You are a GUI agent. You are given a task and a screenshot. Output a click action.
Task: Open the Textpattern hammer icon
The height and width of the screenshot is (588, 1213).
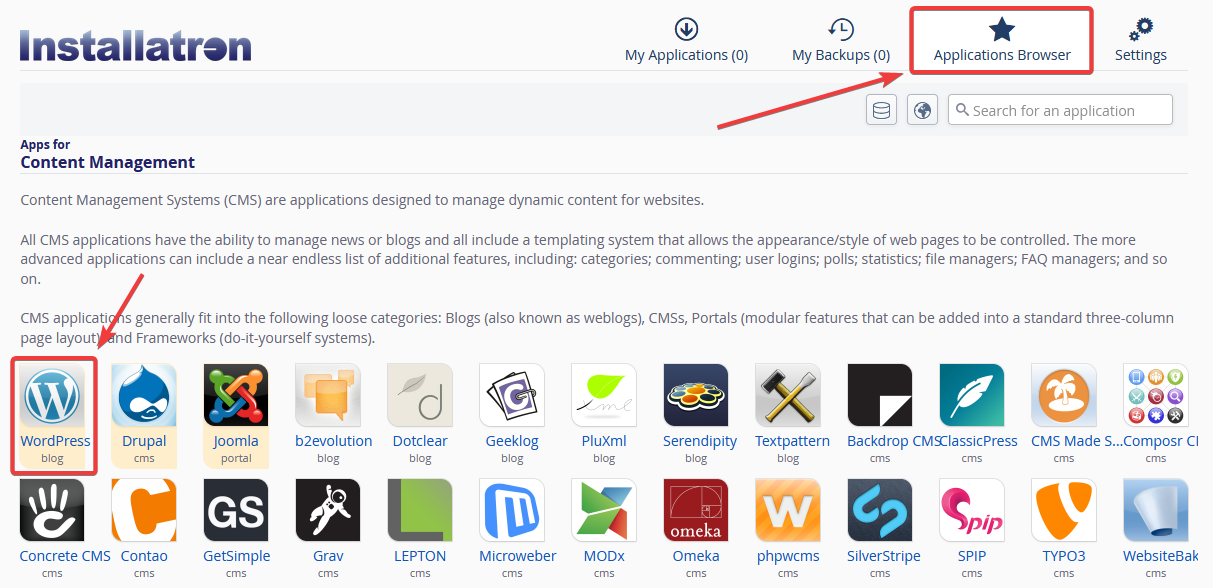tap(788, 395)
